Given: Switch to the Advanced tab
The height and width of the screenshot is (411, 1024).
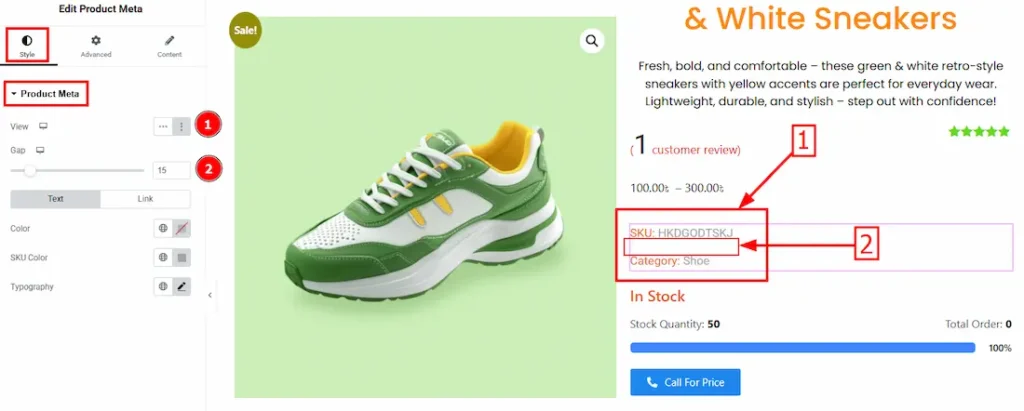Looking at the screenshot, I should coord(96,46).
